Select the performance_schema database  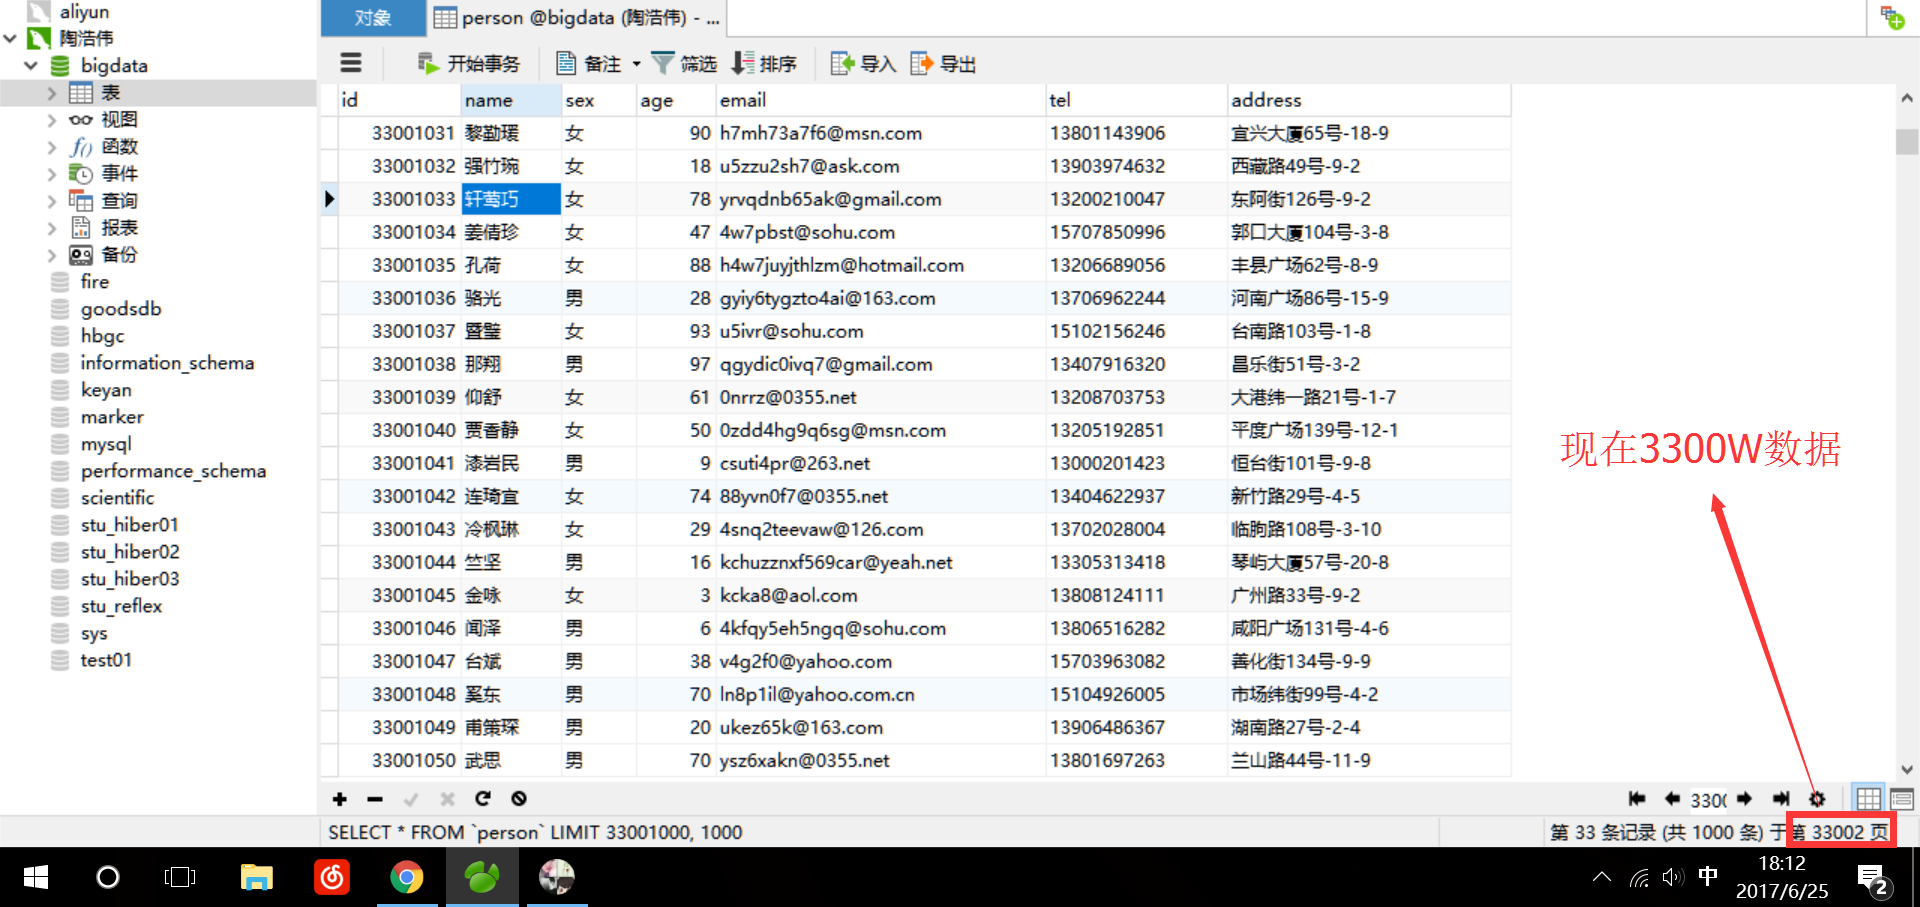click(173, 471)
